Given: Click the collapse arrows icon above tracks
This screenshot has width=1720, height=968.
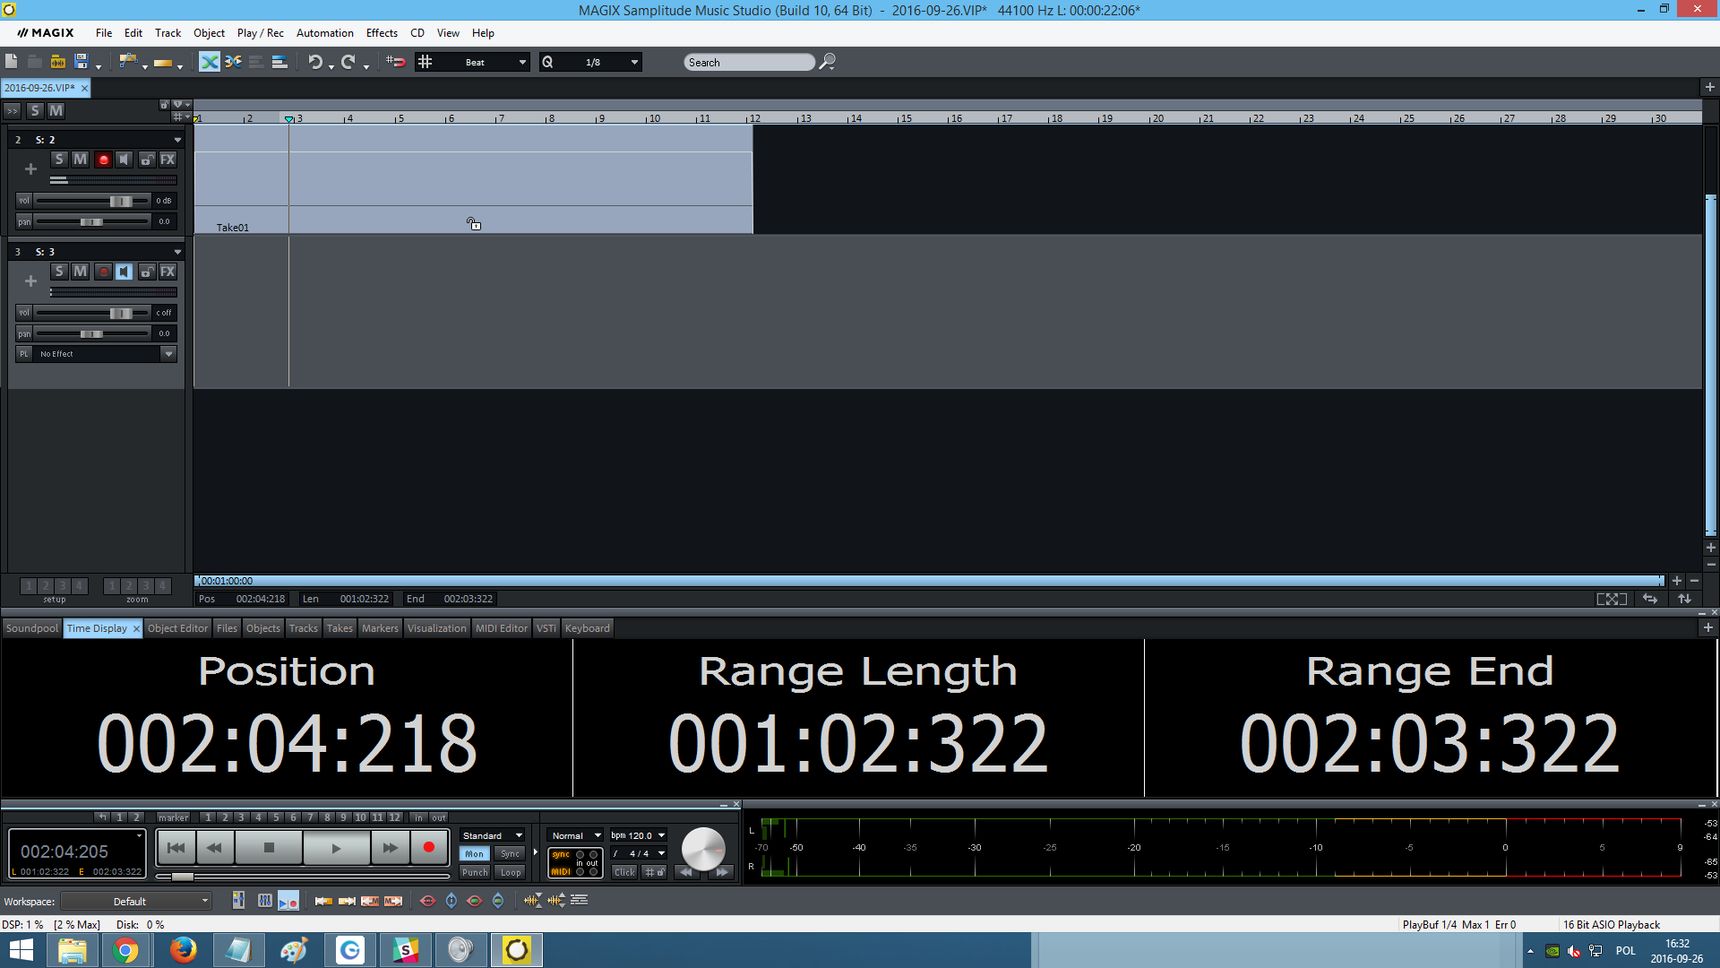Looking at the screenshot, I should (12, 111).
